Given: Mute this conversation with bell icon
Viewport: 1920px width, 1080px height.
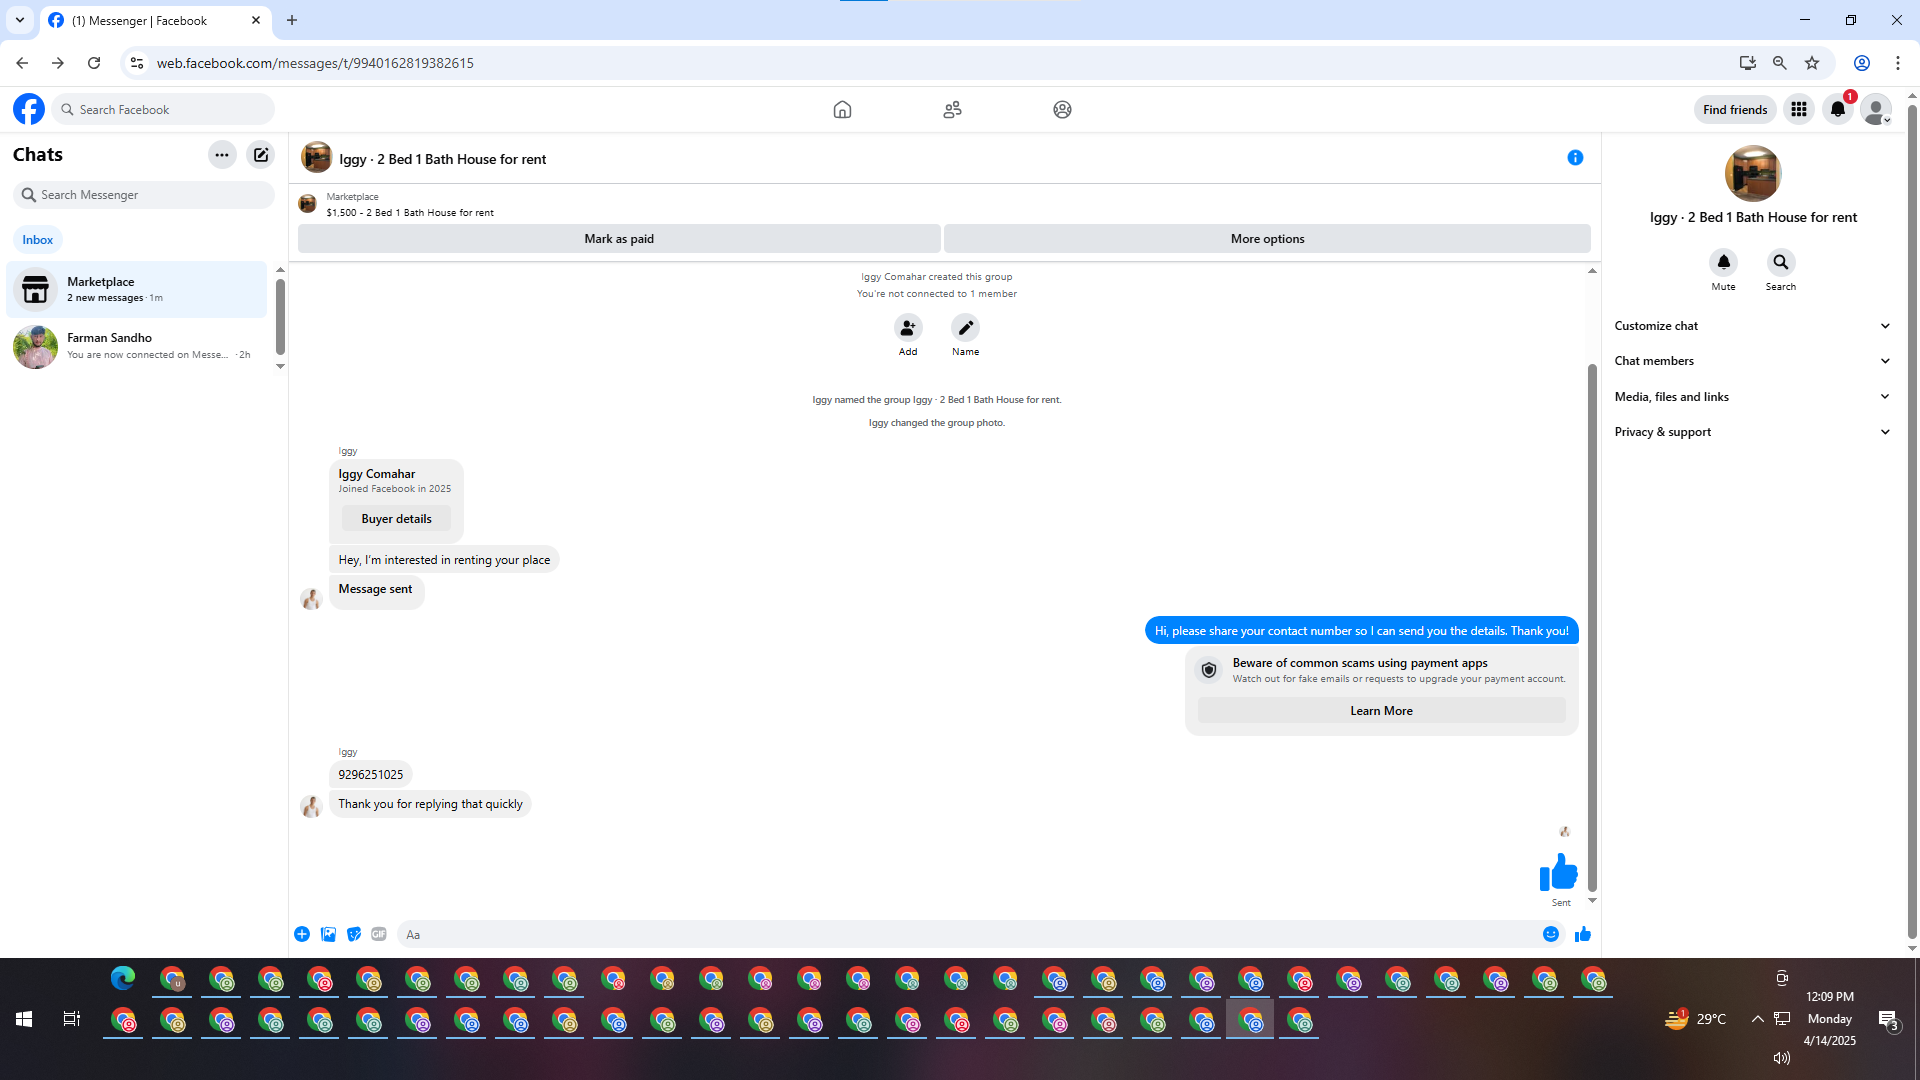Looking at the screenshot, I should [1723, 263].
